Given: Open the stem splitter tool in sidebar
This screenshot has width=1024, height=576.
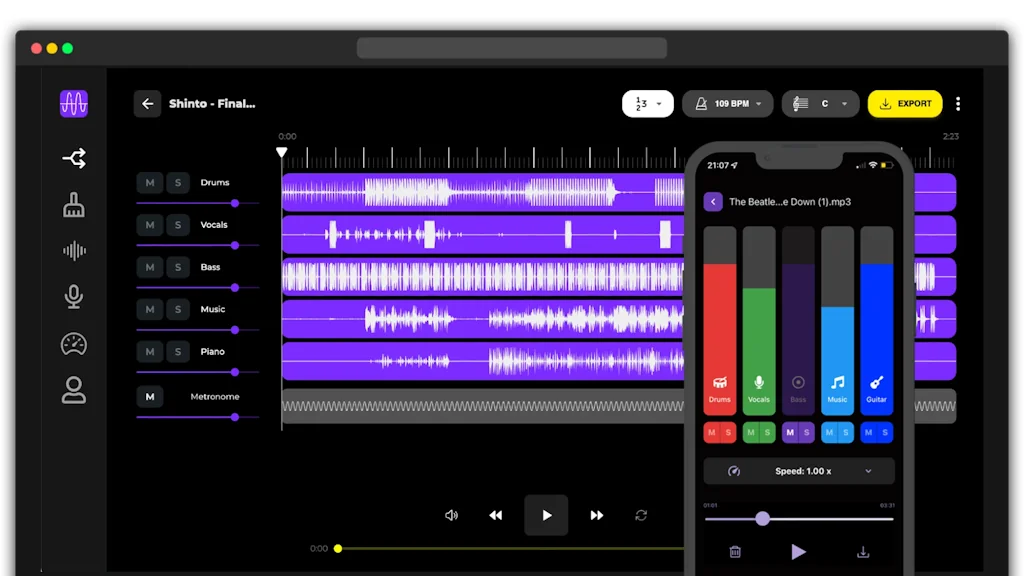Looking at the screenshot, I should coord(73,157).
